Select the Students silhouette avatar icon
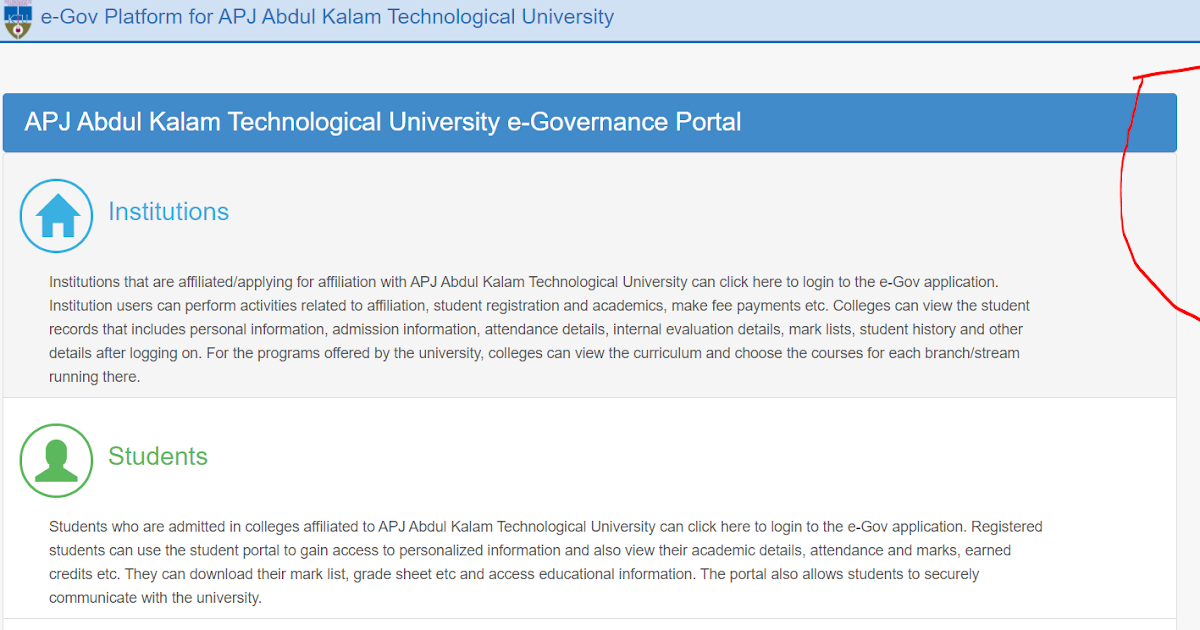The height and width of the screenshot is (630, 1200). [x=56, y=460]
